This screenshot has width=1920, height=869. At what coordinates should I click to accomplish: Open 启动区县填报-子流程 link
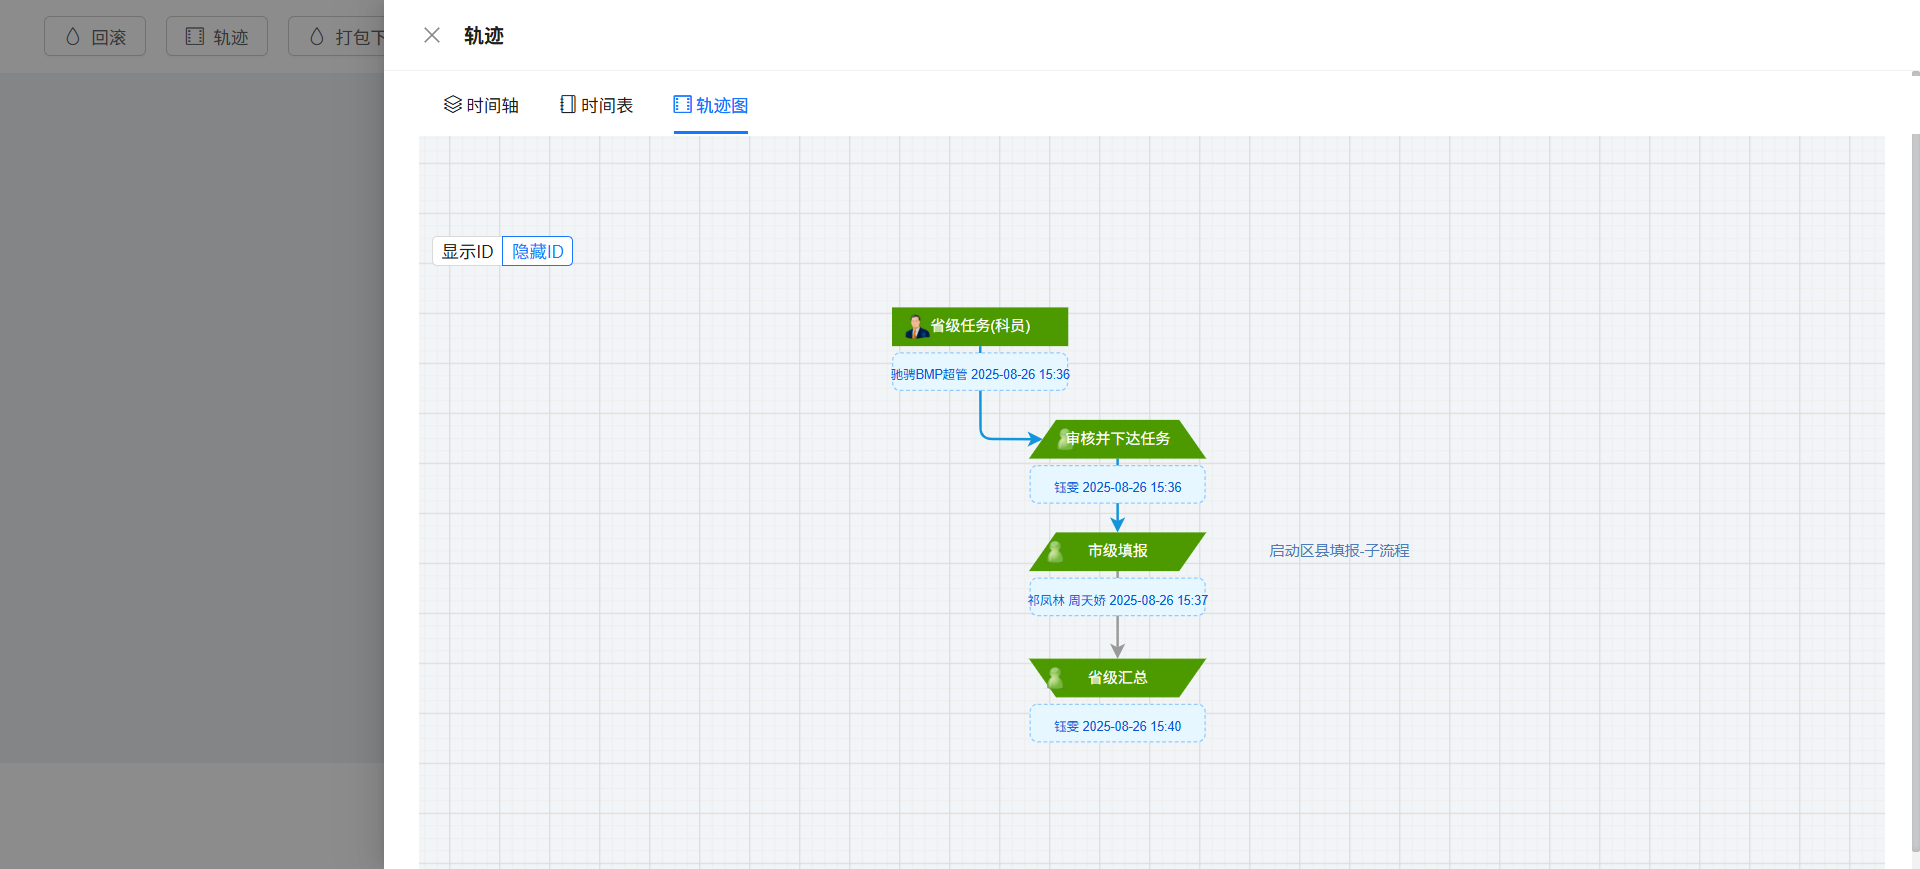[x=1339, y=551]
